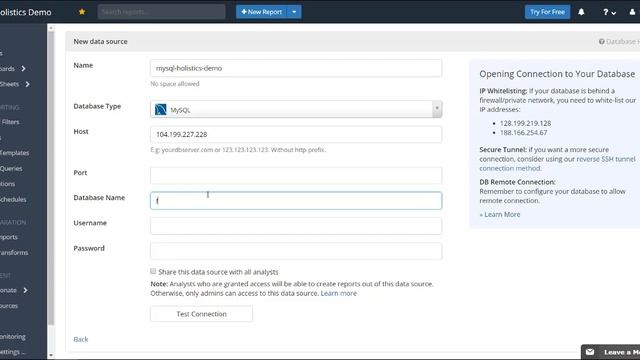The height and width of the screenshot is (360, 640).
Task: Click the sidebar scrollbar up arrow
Action: 51,28
